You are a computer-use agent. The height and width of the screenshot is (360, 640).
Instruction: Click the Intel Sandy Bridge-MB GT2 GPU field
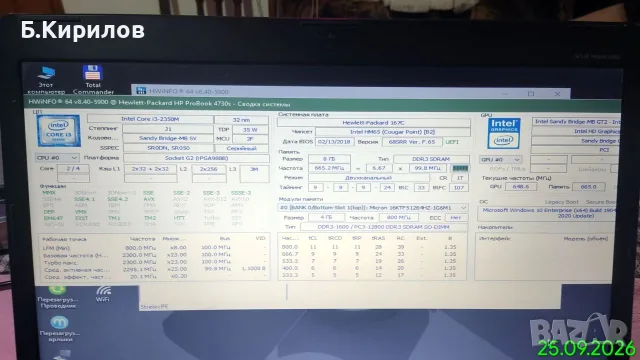(576, 122)
